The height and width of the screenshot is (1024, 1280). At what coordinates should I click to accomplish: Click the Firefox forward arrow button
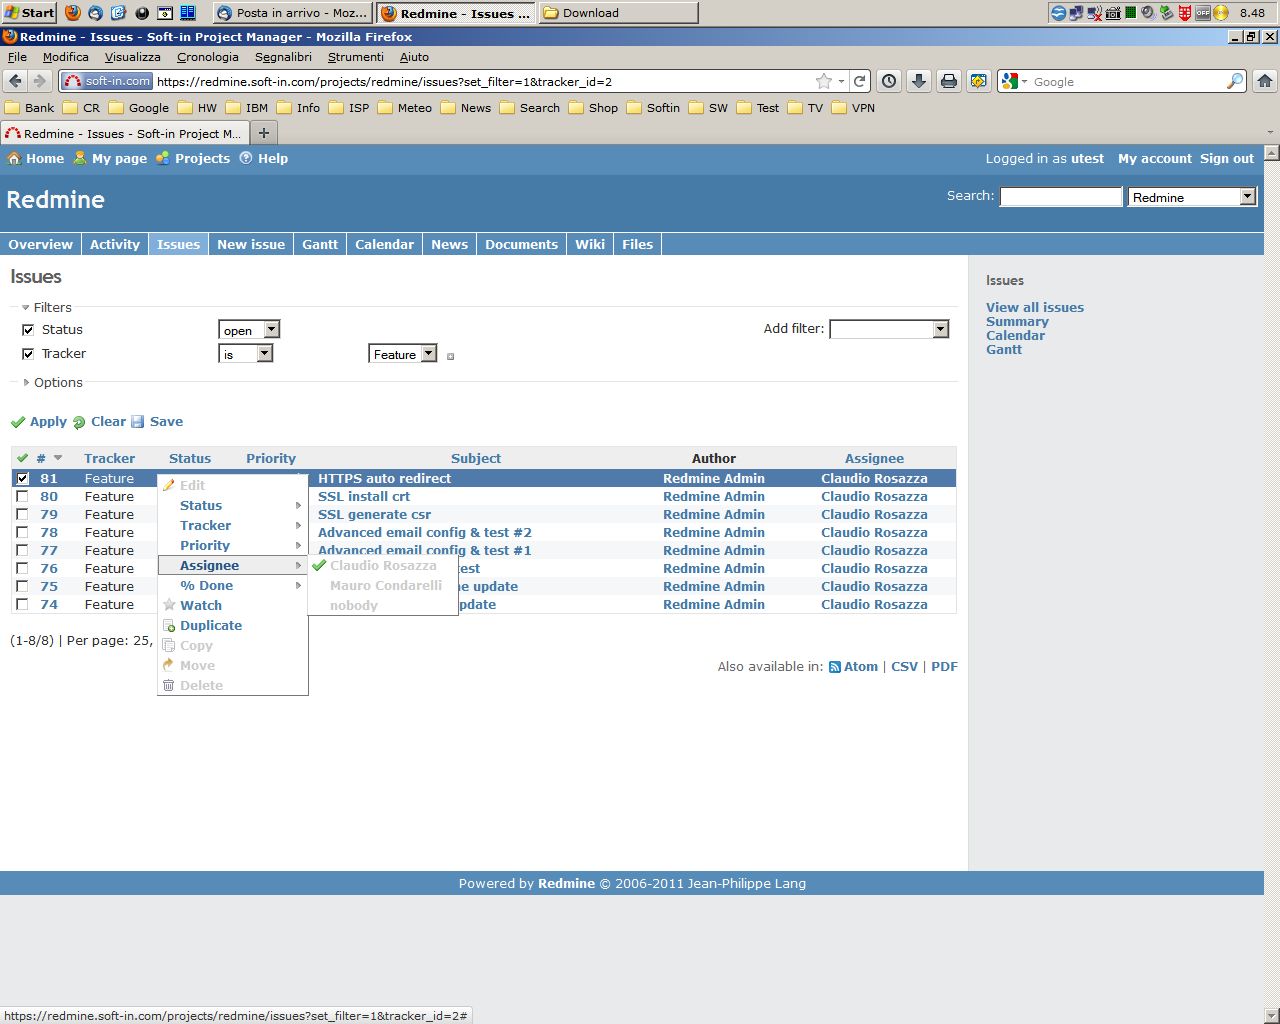39,81
